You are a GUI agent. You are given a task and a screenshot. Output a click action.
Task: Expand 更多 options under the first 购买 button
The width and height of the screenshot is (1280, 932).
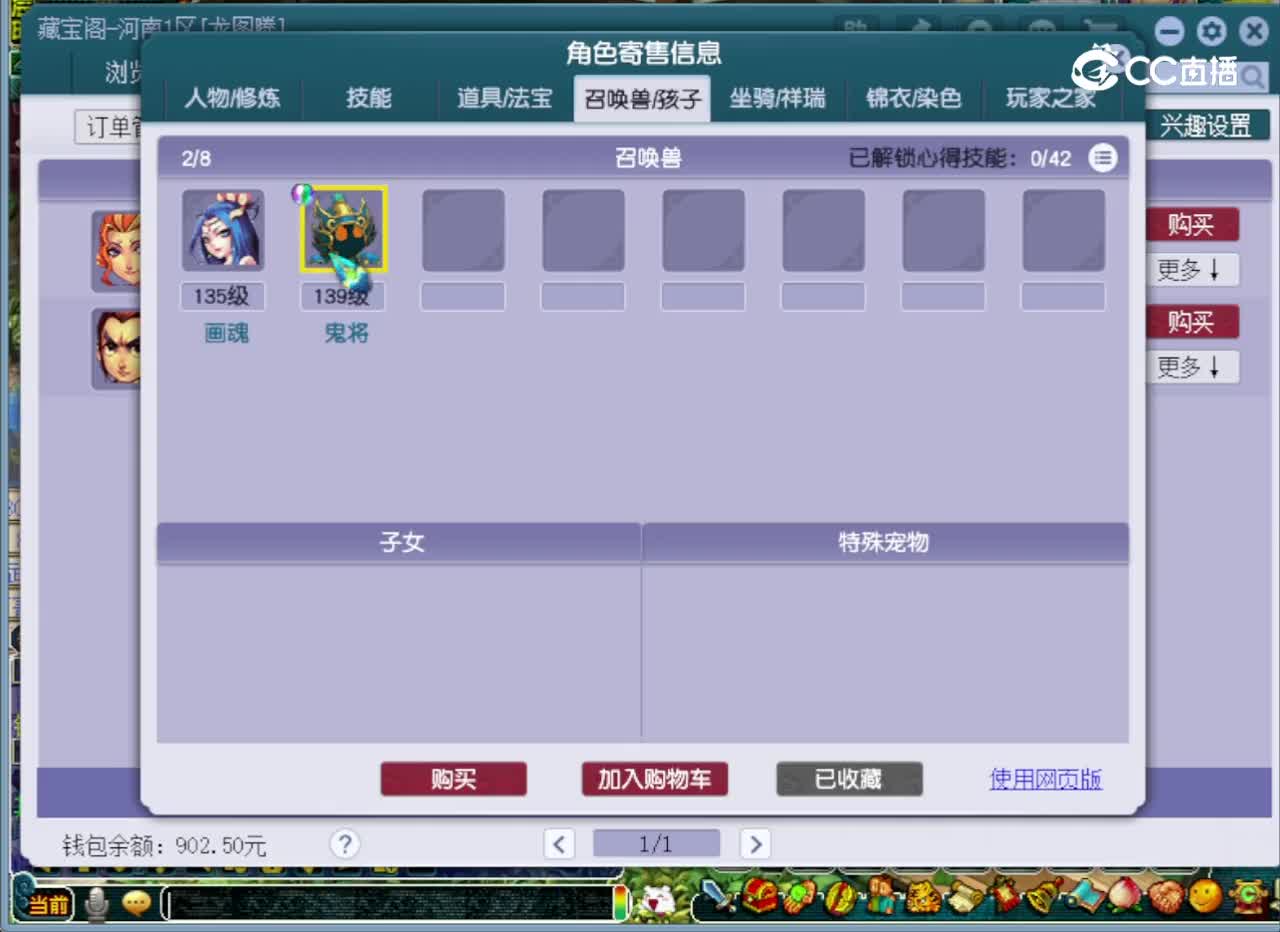(1193, 269)
